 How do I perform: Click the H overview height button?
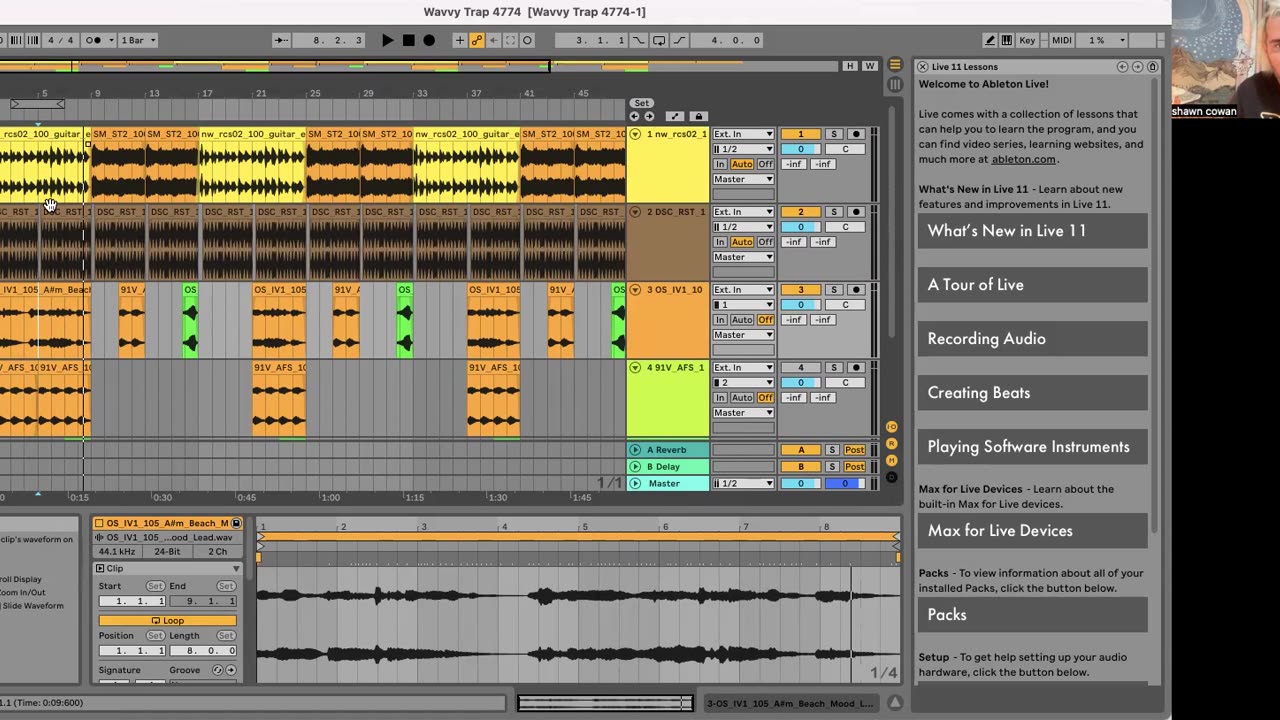pyautogui.click(x=850, y=66)
